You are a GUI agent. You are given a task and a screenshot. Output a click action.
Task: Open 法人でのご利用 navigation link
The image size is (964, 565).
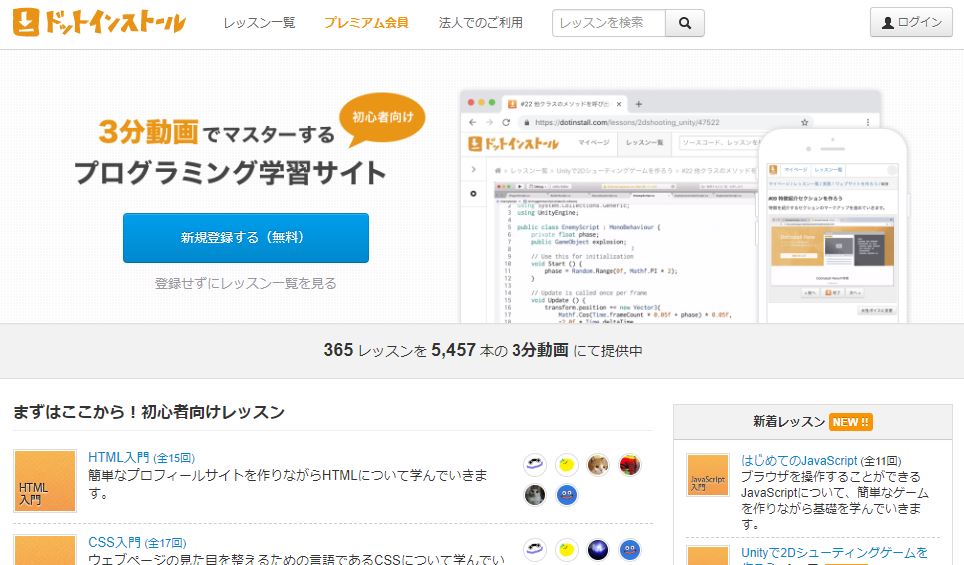tap(480, 23)
